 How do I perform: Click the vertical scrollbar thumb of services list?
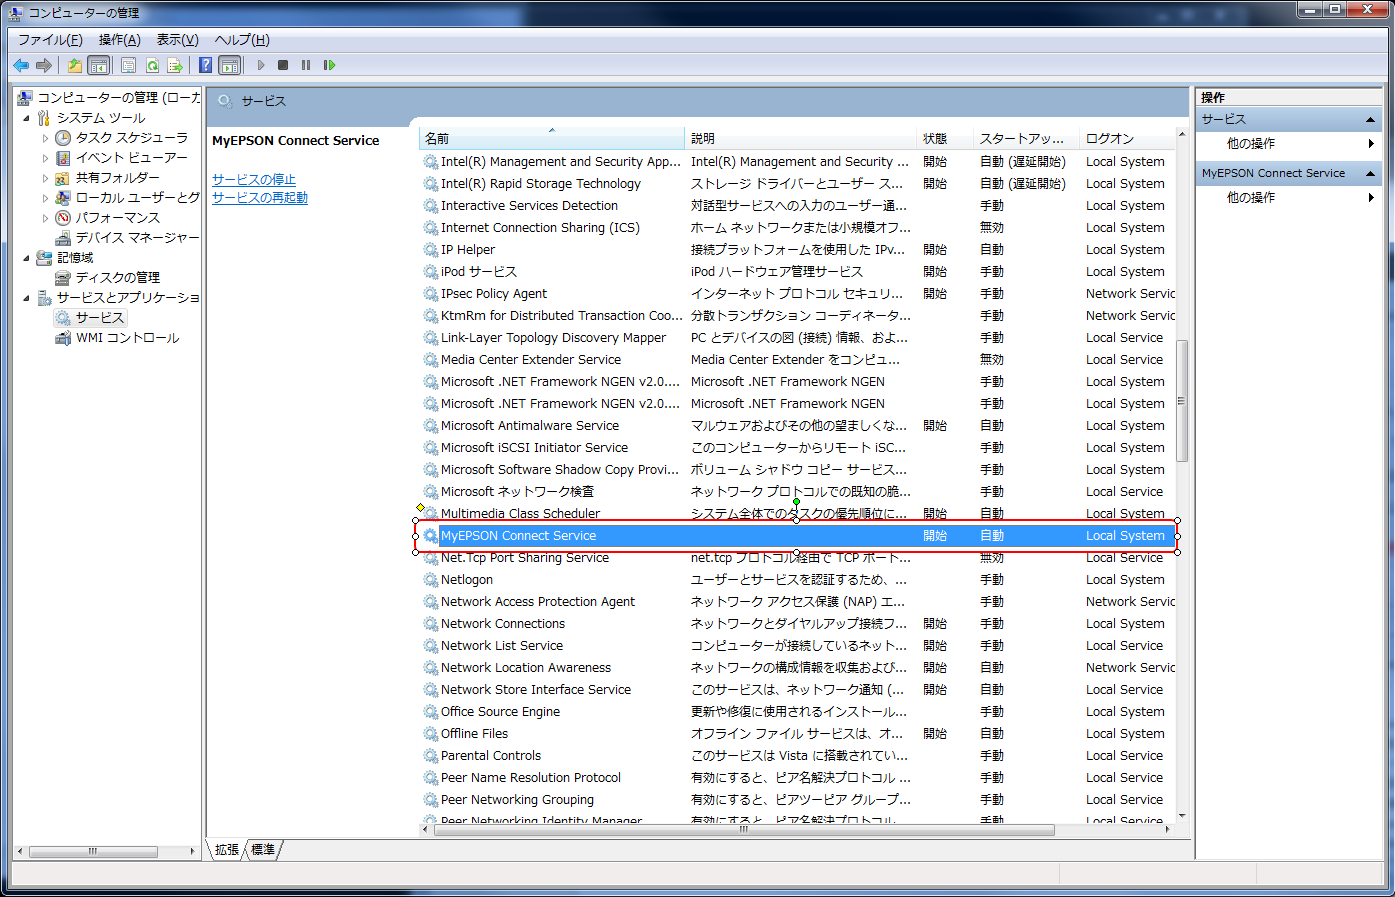coord(1182,400)
